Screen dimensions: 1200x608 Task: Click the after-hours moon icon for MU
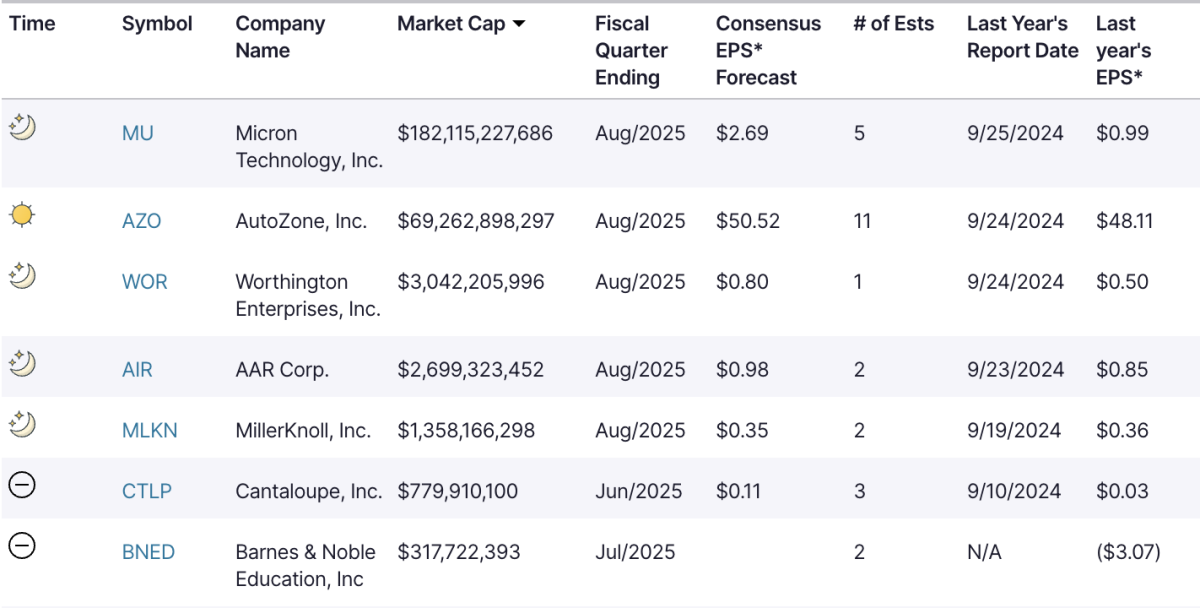coord(22,126)
